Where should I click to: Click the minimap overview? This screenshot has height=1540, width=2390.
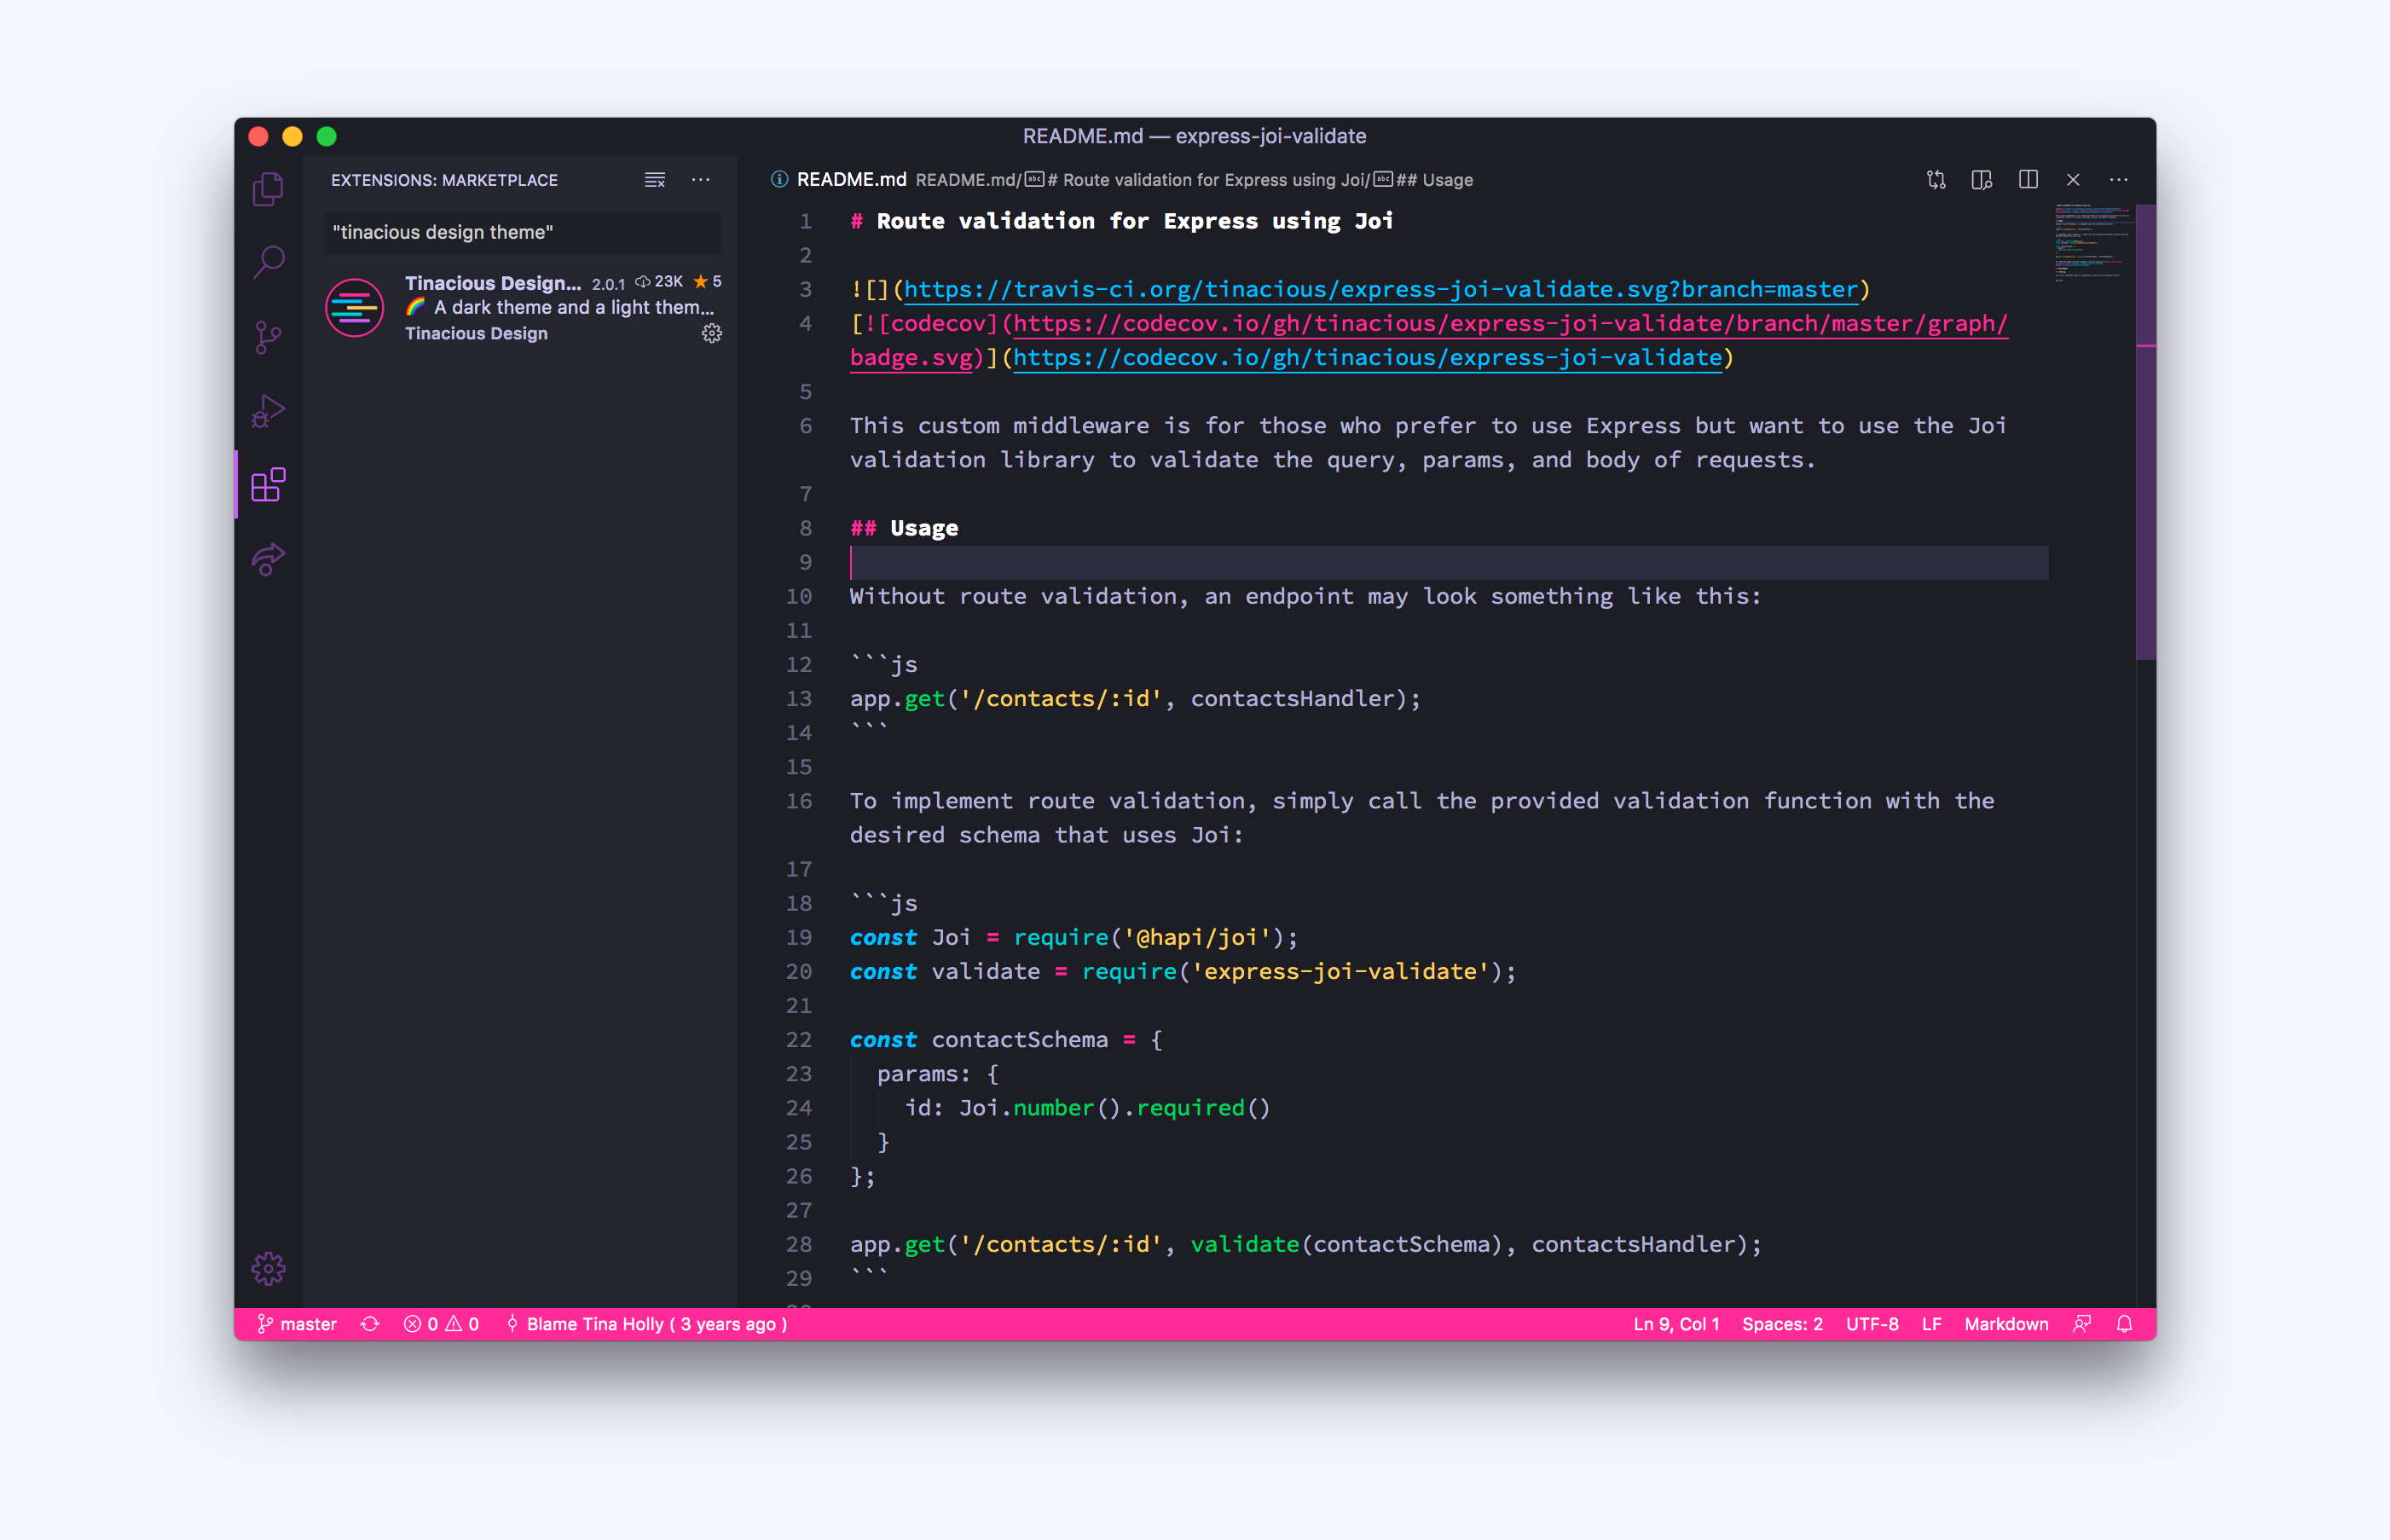point(2093,244)
